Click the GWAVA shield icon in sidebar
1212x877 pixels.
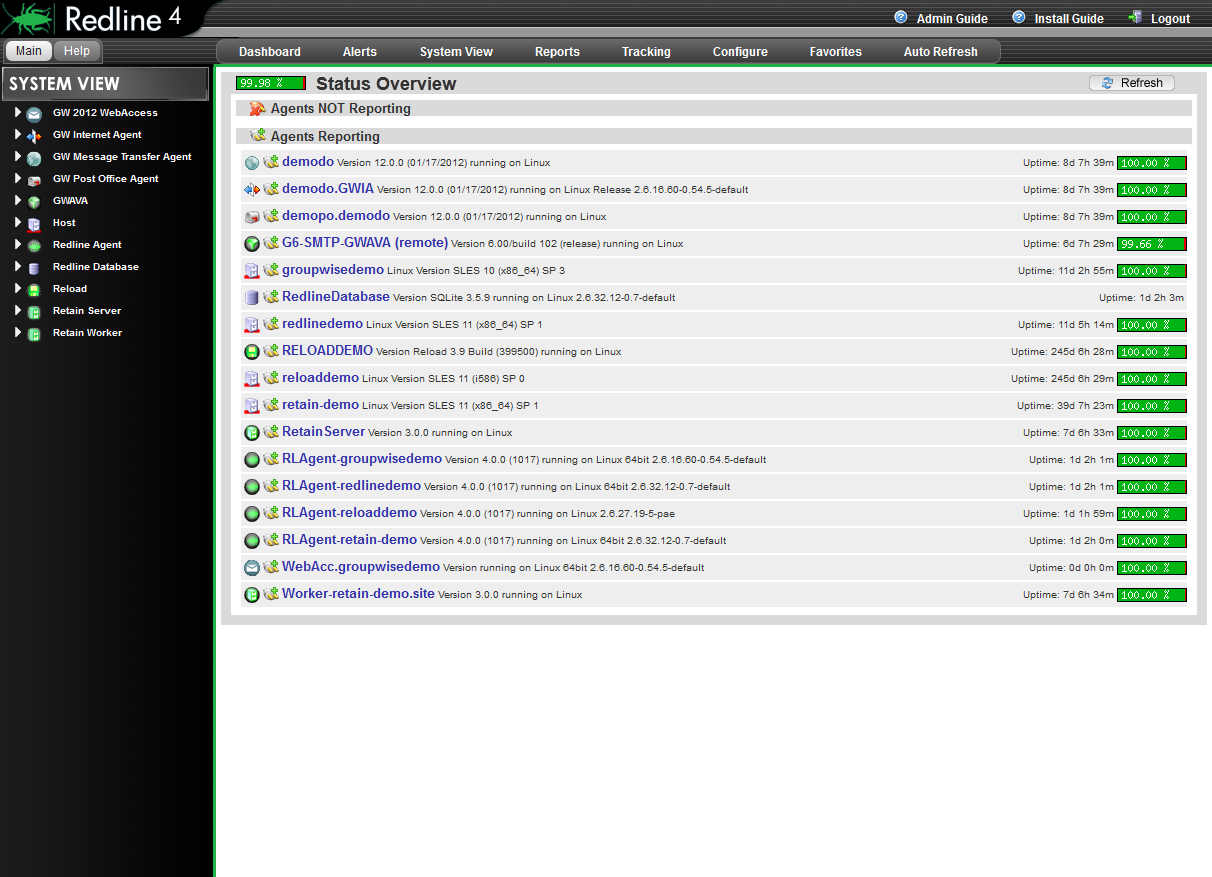coord(34,201)
